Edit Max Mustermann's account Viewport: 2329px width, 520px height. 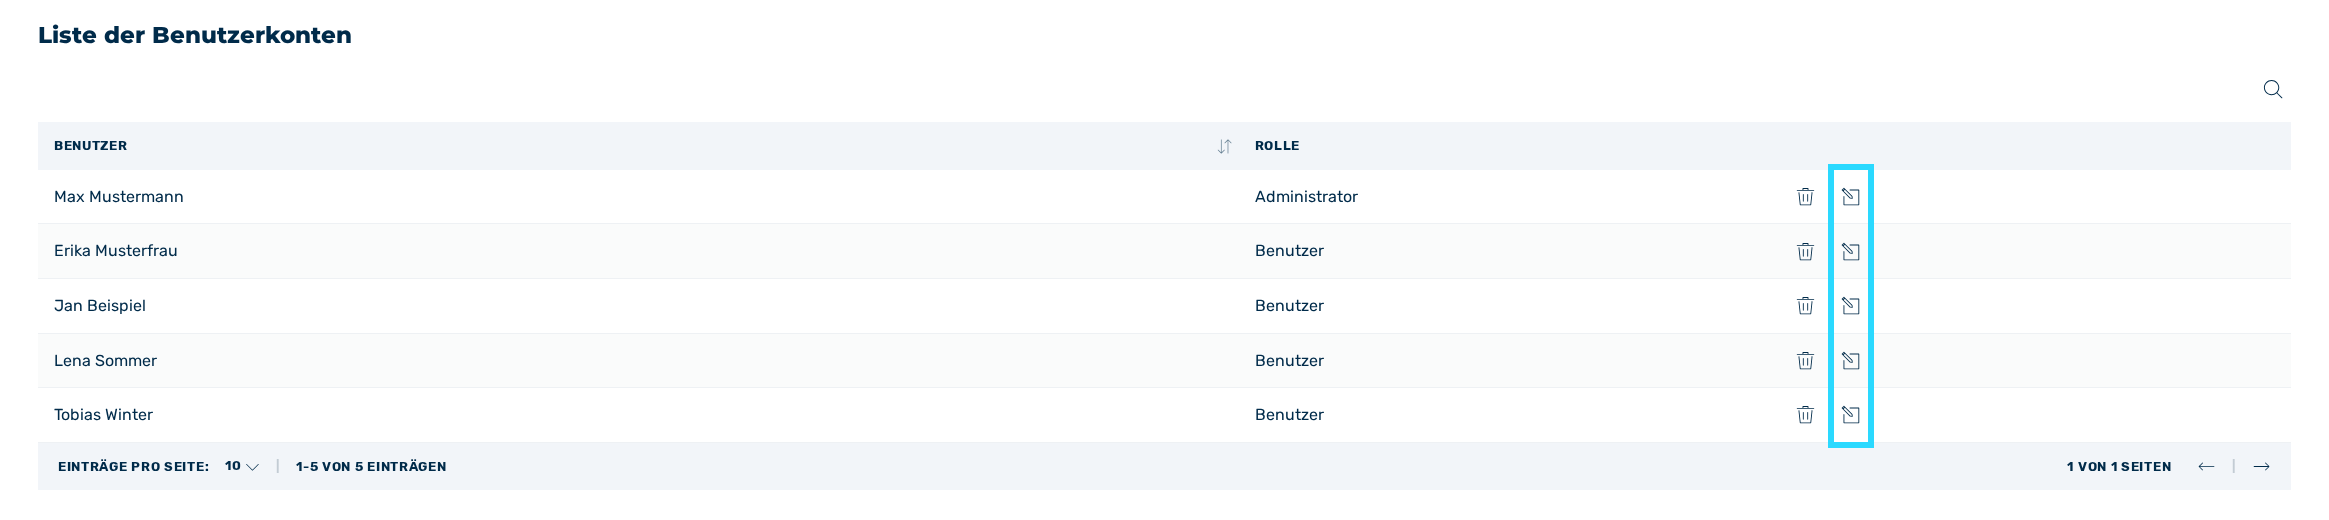click(x=1851, y=197)
